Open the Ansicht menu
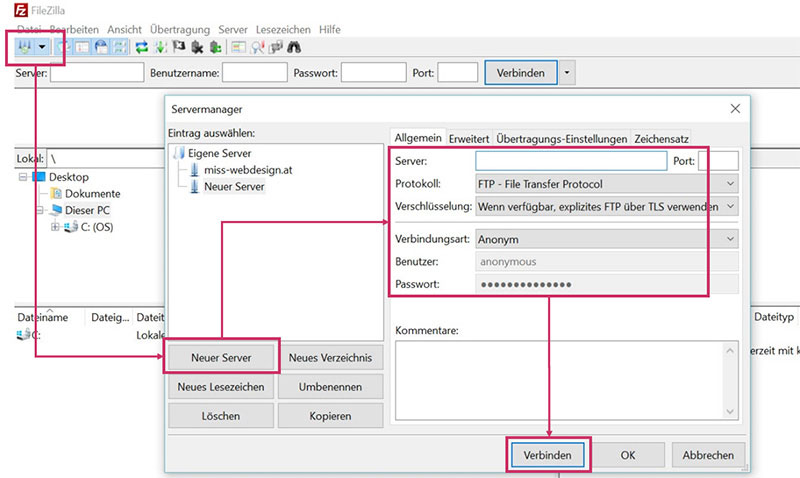The width and height of the screenshot is (800, 478). pyautogui.click(x=124, y=30)
